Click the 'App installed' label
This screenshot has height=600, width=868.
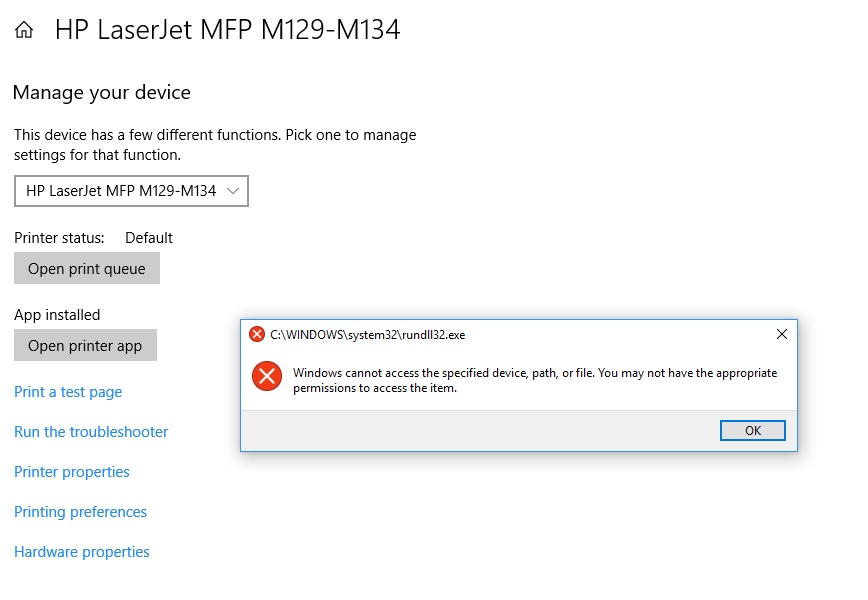click(57, 315)
